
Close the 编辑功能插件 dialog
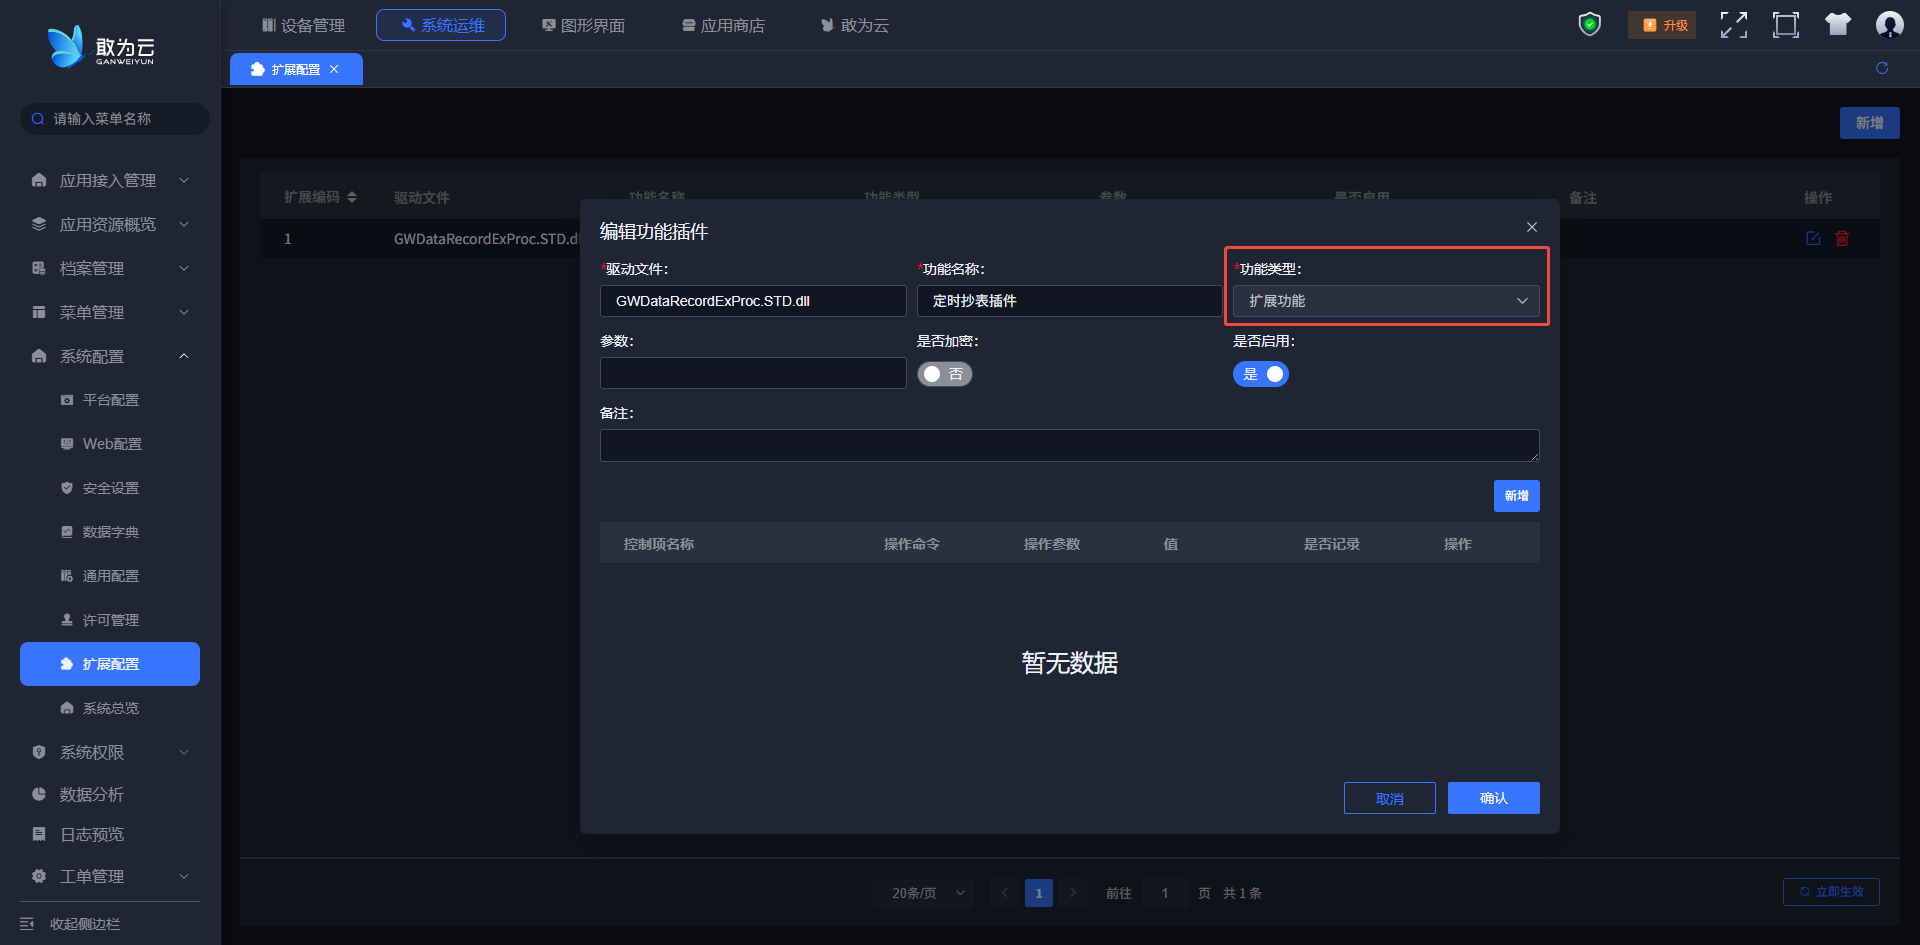1531,227
